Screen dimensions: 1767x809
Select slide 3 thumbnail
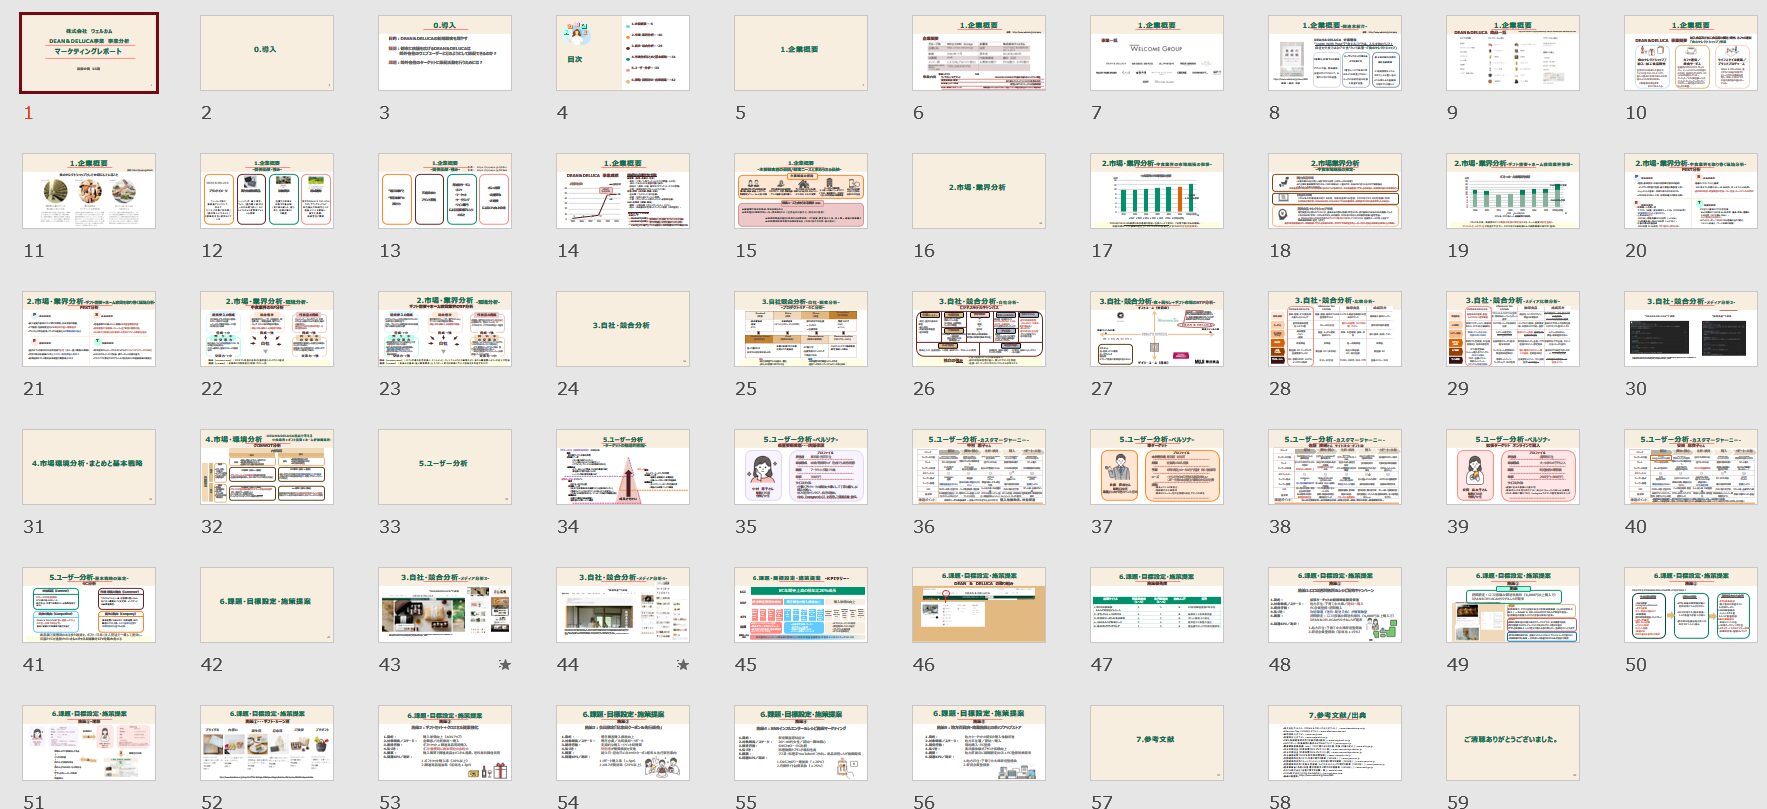[445, 53]
